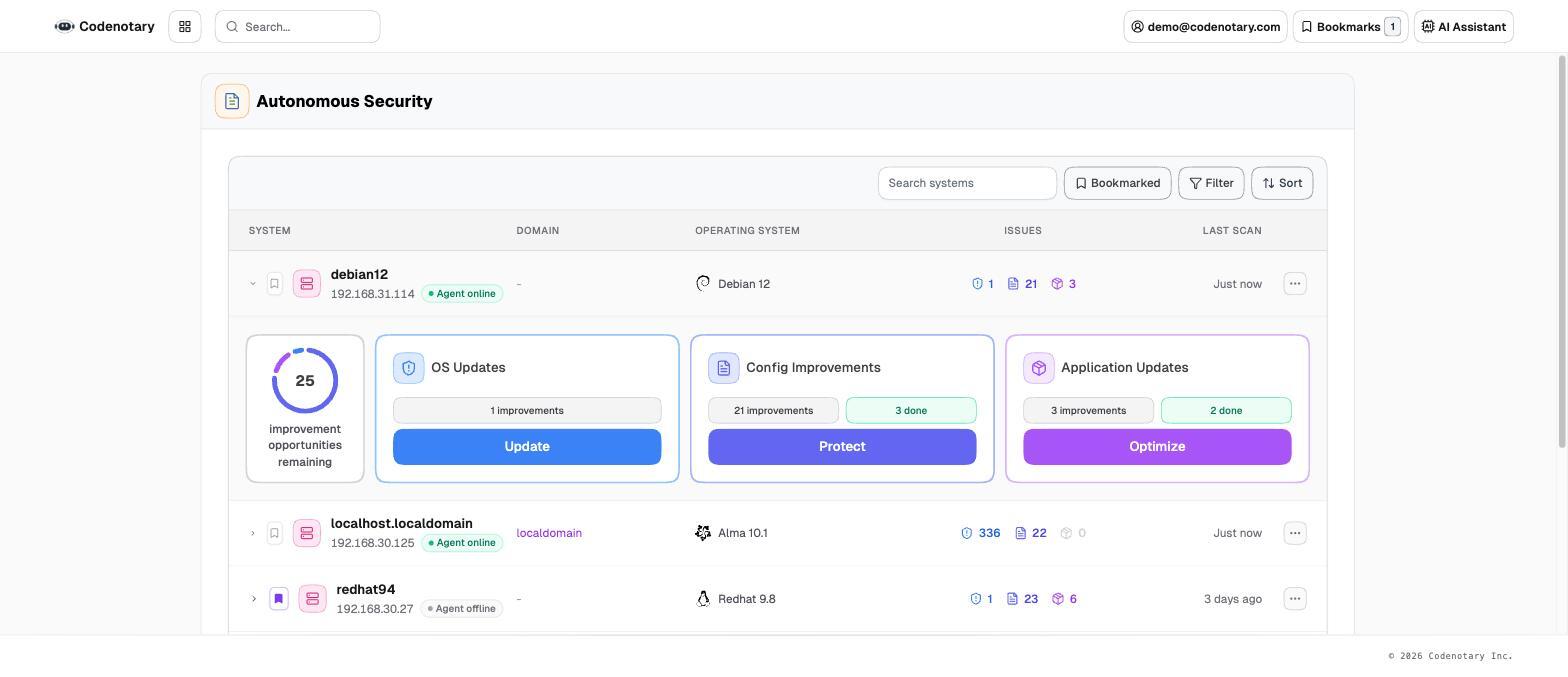Viewport: 1568px width, 677px height.
Task: Click the ISSUES column header
Action: tap(1023, 231)
